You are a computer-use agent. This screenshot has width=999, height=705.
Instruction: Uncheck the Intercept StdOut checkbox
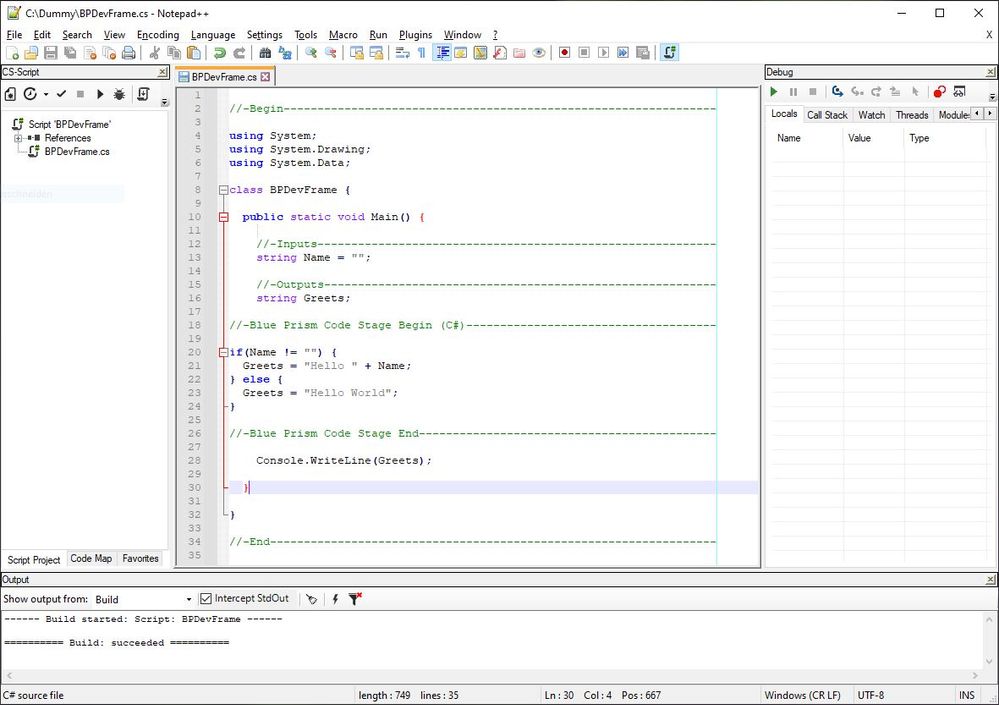click(206, 599)
